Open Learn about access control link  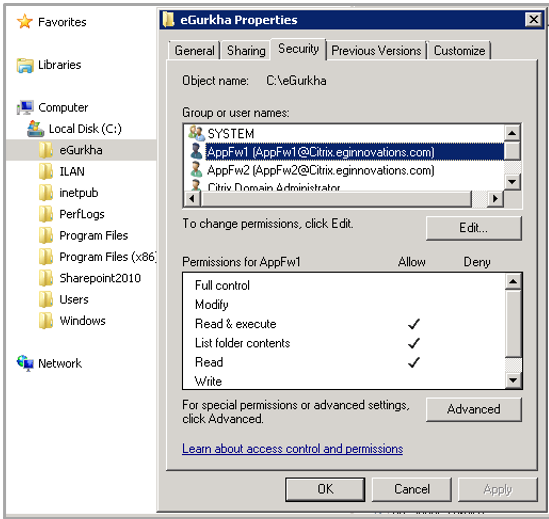pos(292,449)
